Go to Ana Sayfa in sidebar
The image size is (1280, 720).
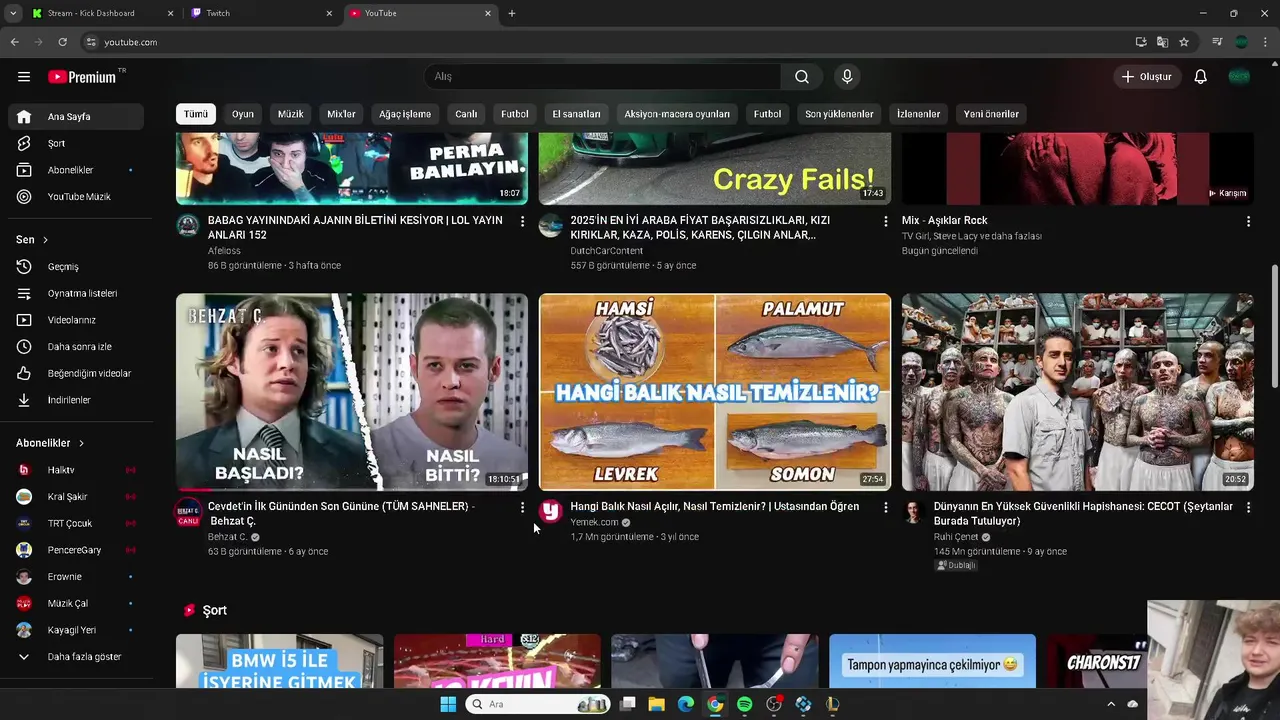(76, 117)
